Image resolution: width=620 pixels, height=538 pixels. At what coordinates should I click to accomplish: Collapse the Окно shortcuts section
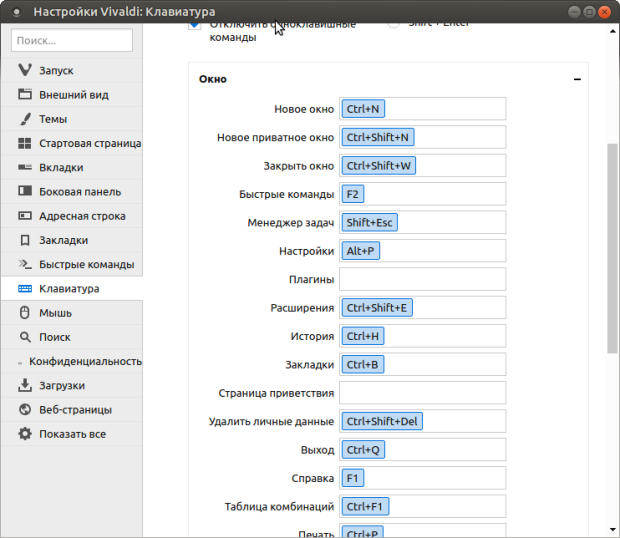coord(577,80)
